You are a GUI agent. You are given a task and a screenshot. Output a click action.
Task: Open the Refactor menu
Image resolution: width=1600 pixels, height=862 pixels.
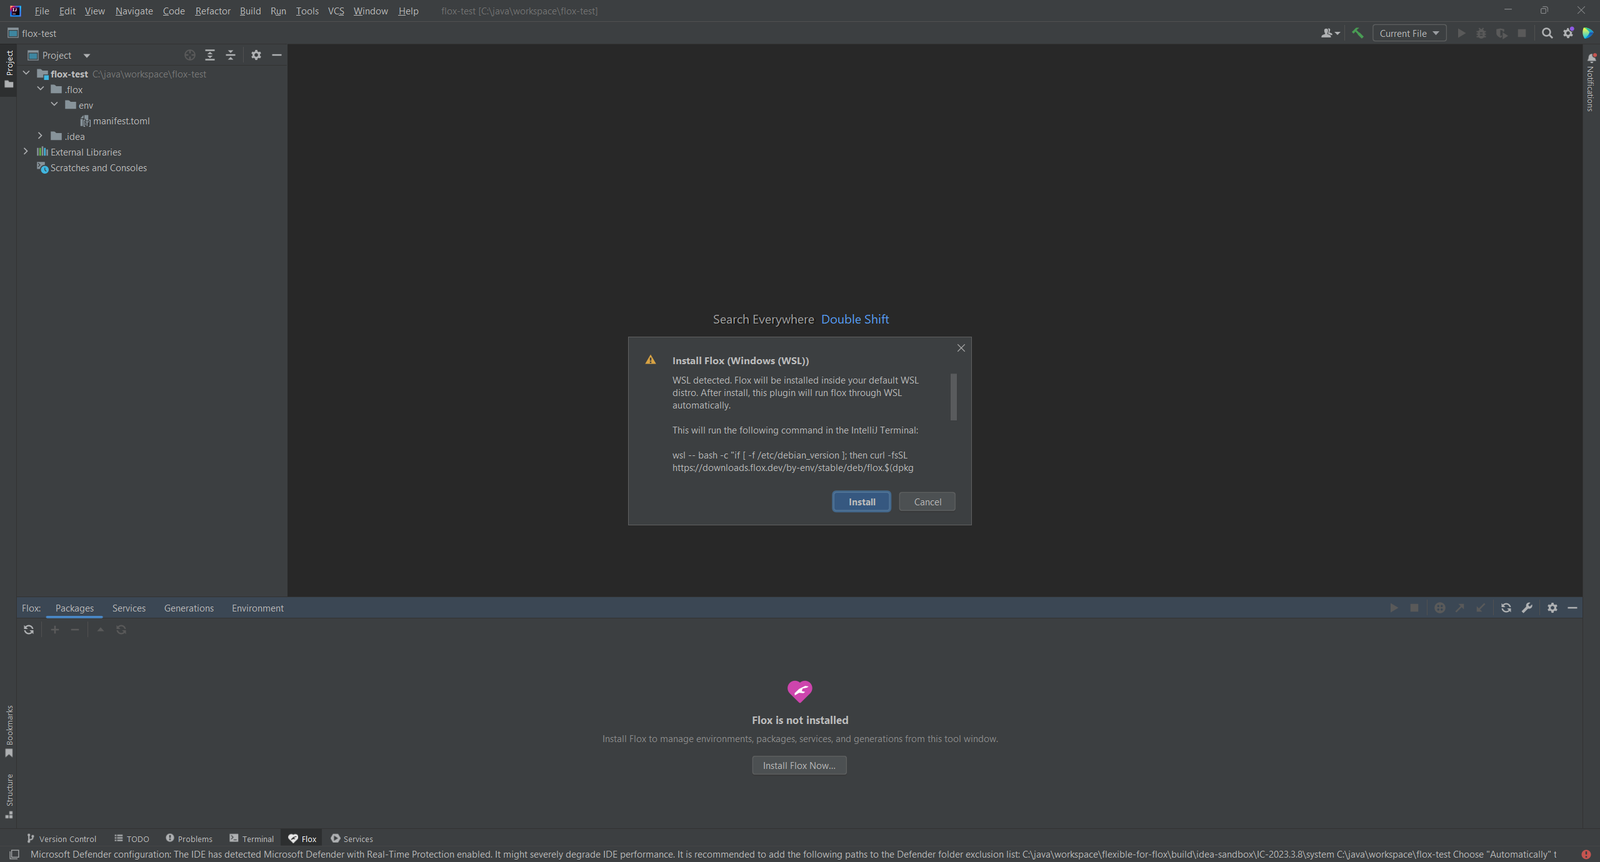[213, 11]
